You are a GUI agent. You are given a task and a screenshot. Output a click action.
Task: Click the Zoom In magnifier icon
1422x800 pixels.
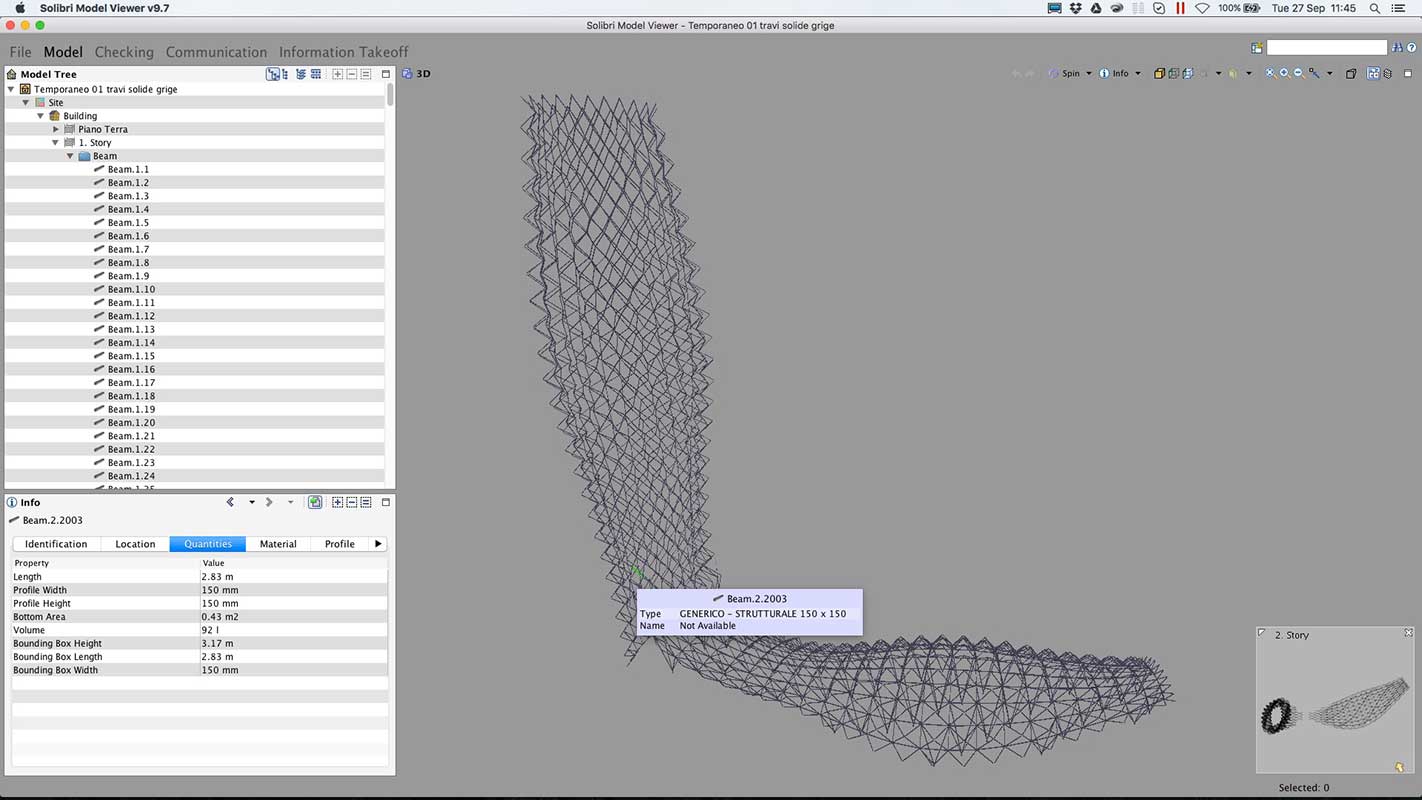point(1284,73)
